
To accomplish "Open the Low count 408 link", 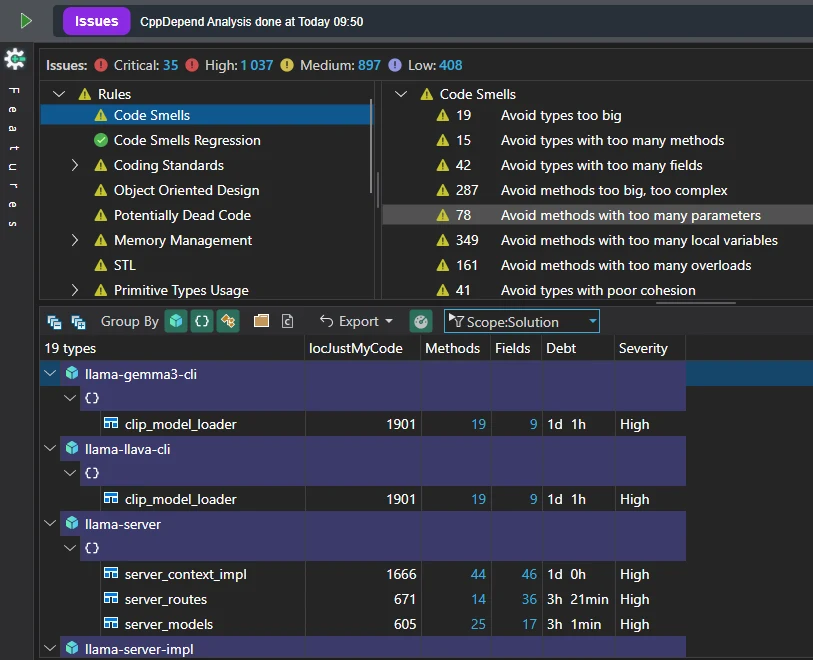I will (451, 65).
